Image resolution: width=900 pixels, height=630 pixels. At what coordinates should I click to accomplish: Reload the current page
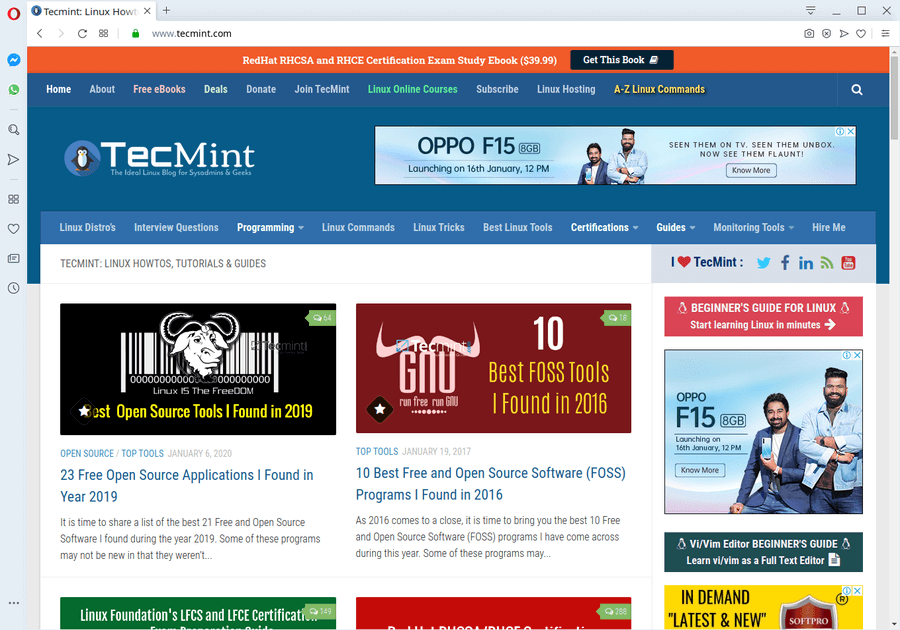[x=82, y=33]
